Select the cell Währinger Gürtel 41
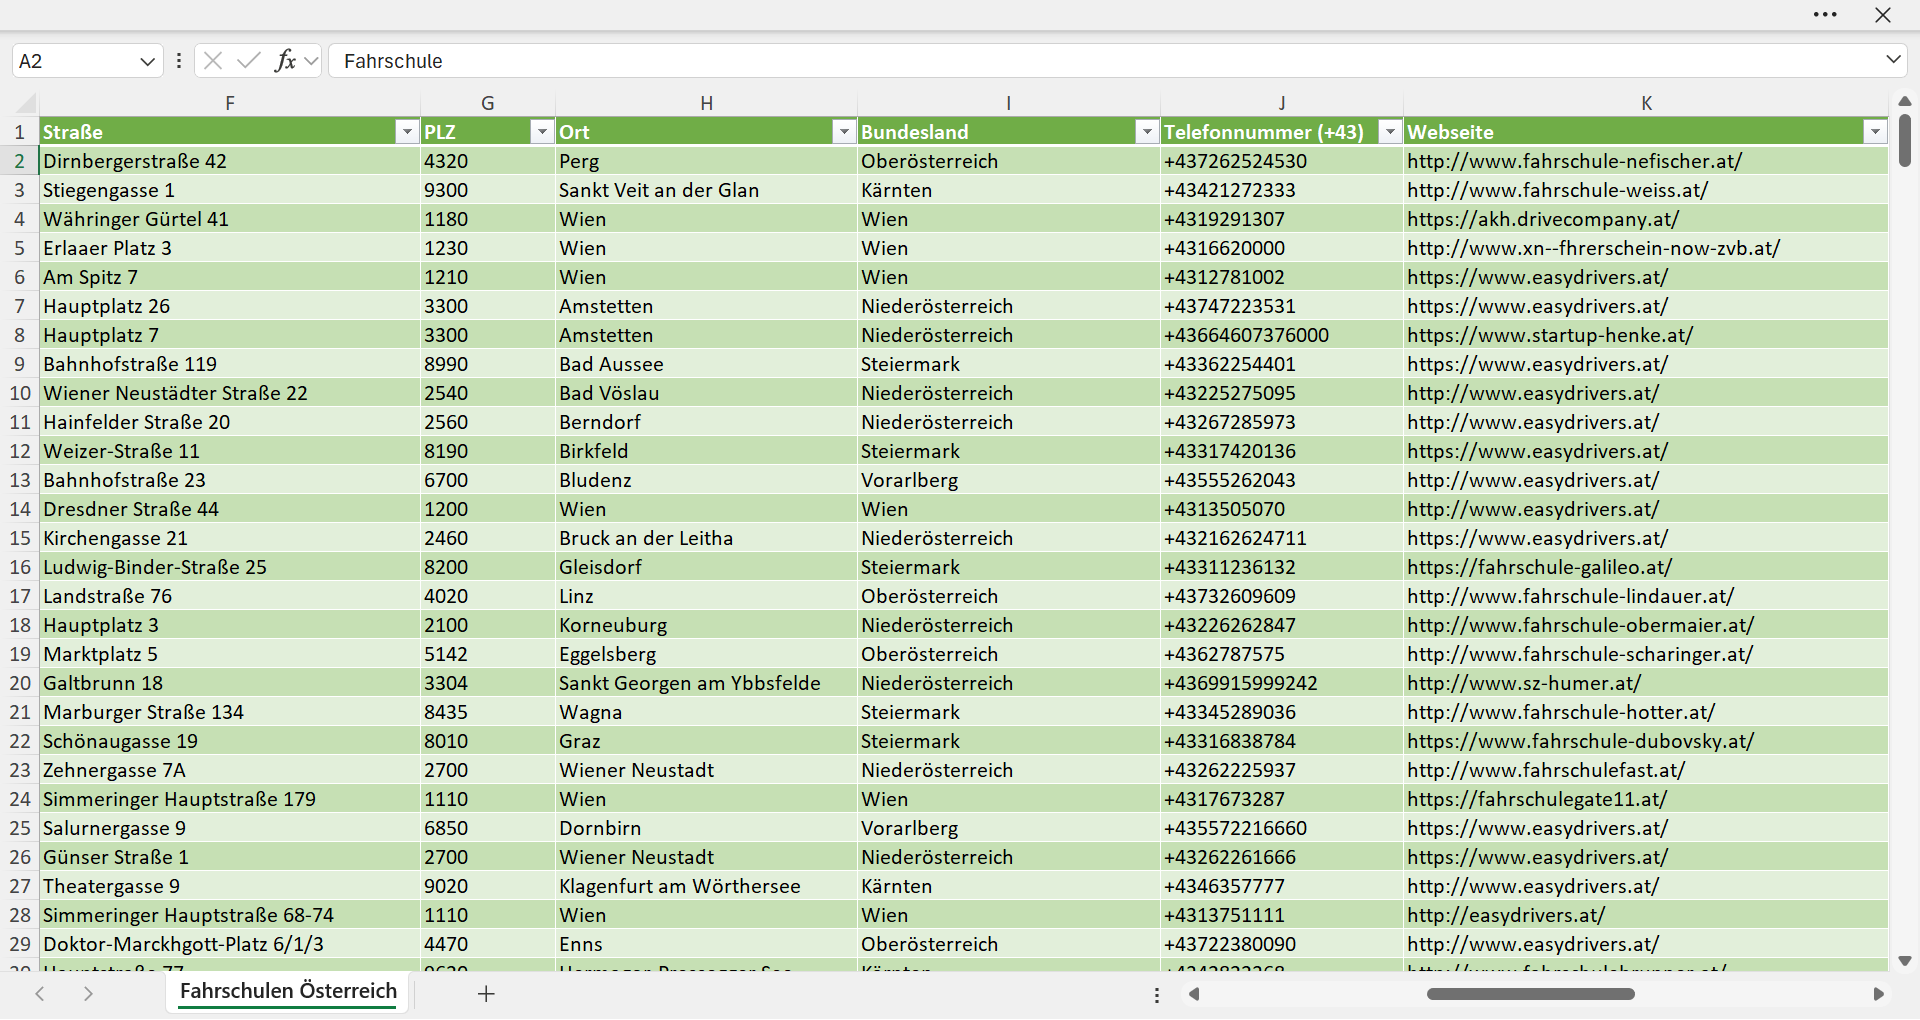This screenshot has height=1020, width=1920. 230,219
